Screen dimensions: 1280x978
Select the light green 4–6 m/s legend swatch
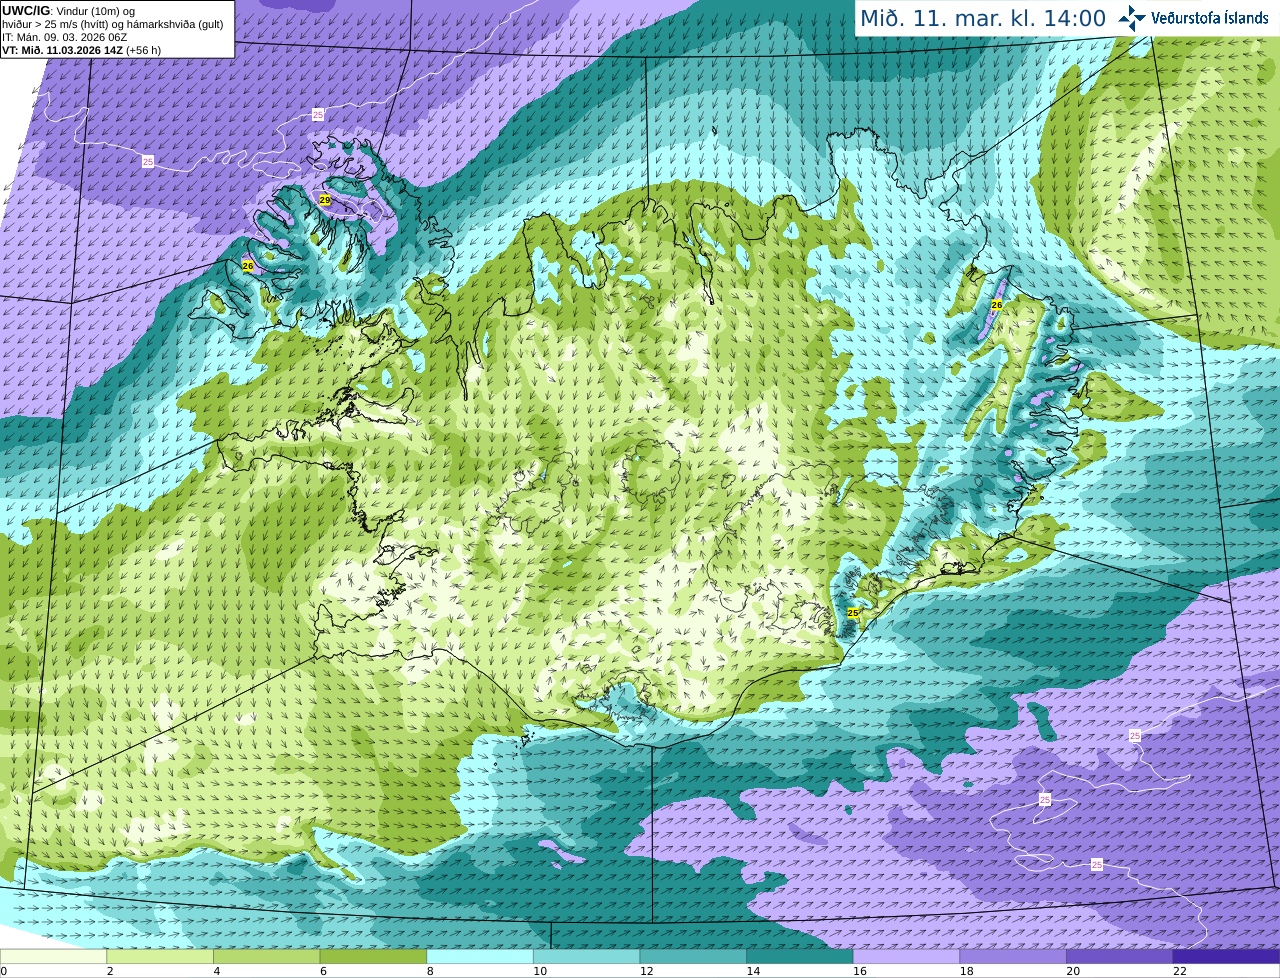[267, 956]
